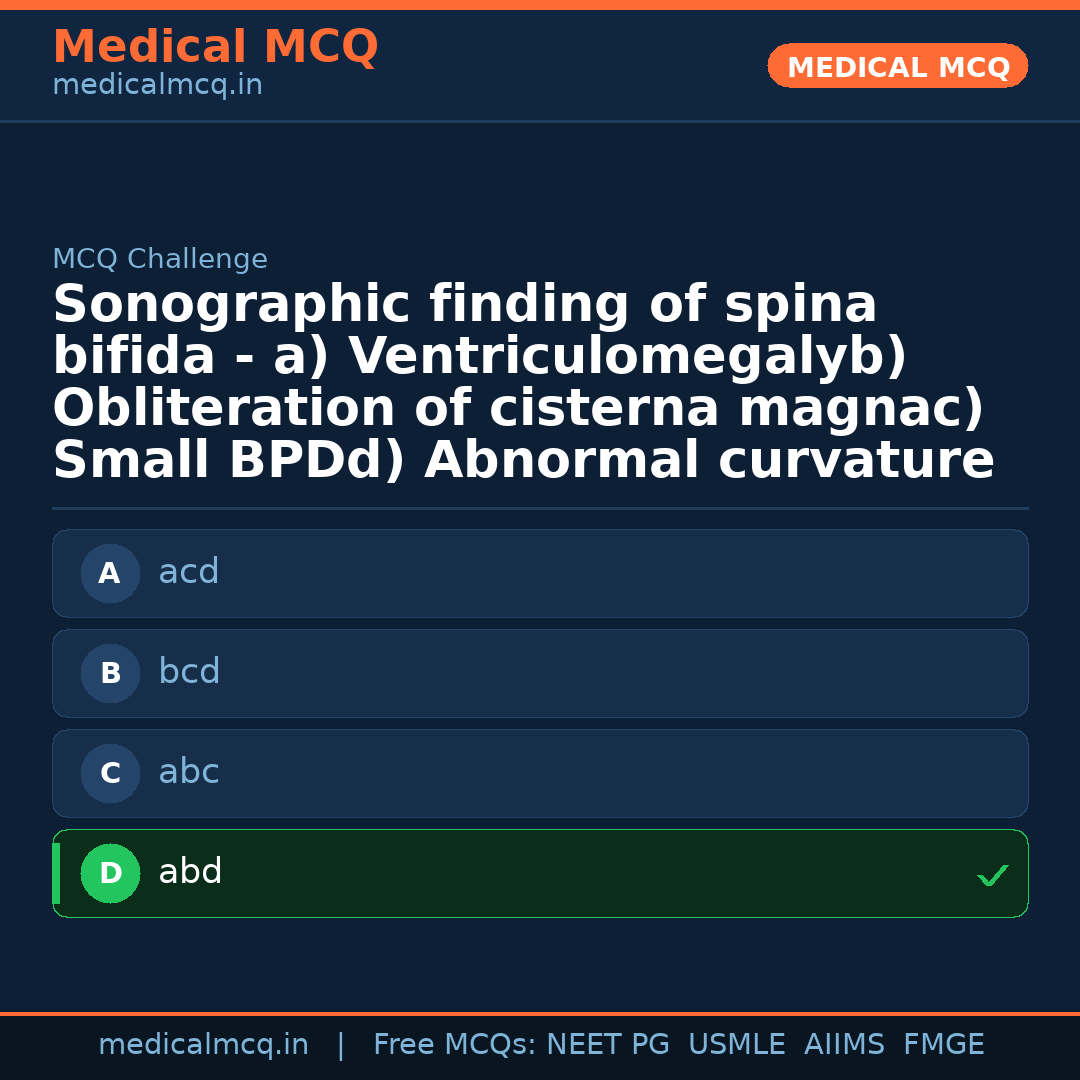Click the USMLE footer text
The image size is (1080, 1080).
coord(736,1045)
